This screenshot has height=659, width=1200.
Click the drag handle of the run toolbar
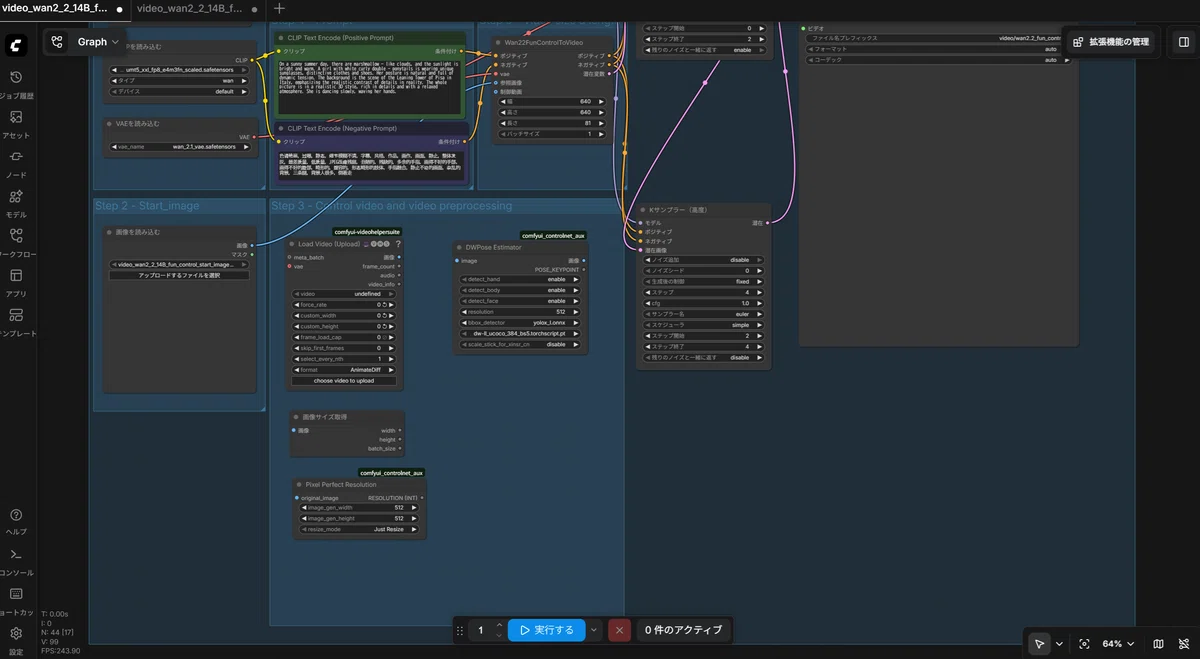pyautogui.click(x=460, y=630)
